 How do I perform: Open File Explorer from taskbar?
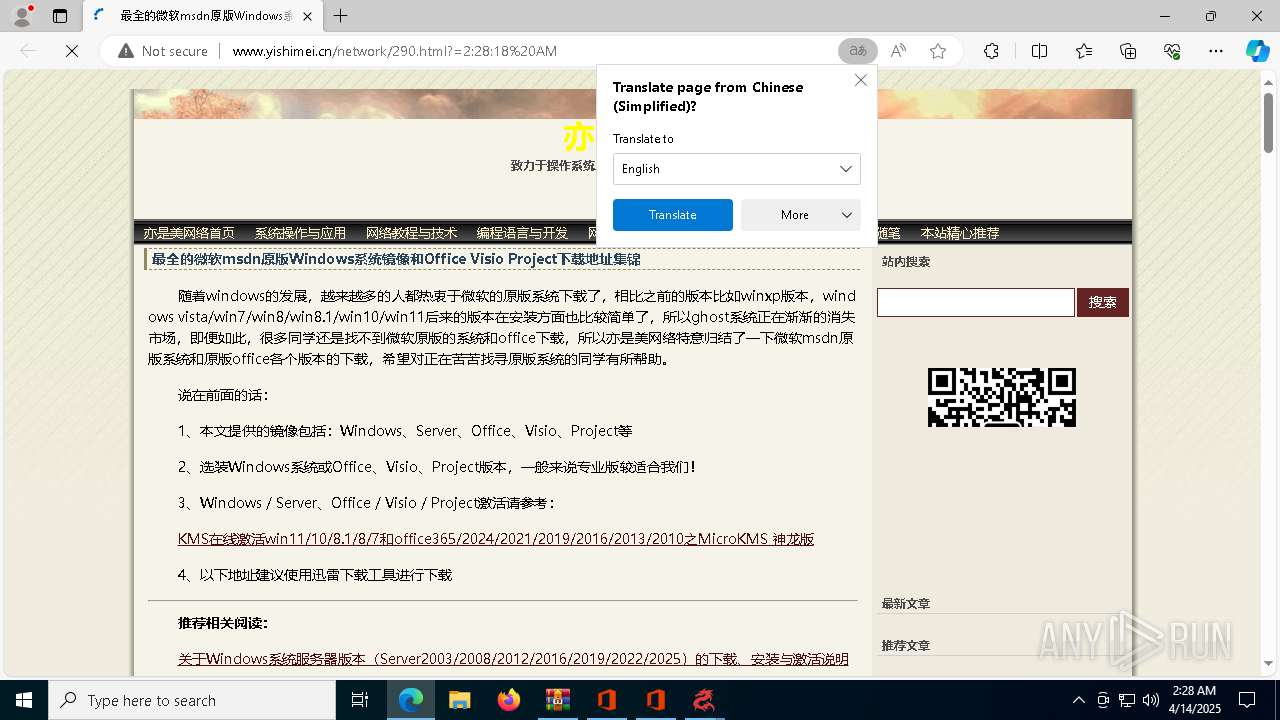click(459, 700)
